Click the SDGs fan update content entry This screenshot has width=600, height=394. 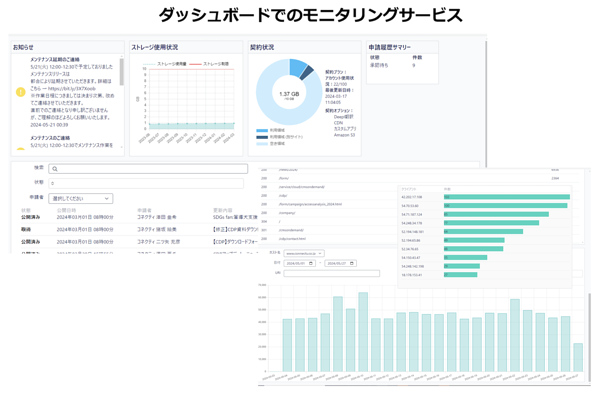click(235, 217)
